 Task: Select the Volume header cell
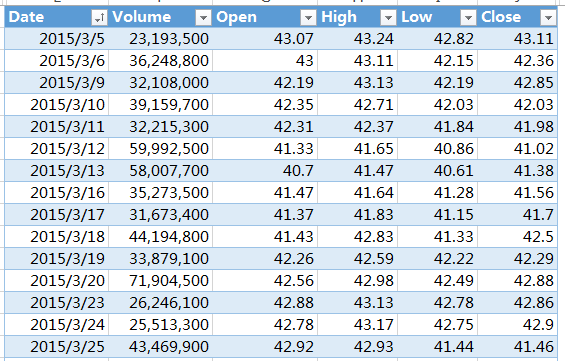coord(160,17)
